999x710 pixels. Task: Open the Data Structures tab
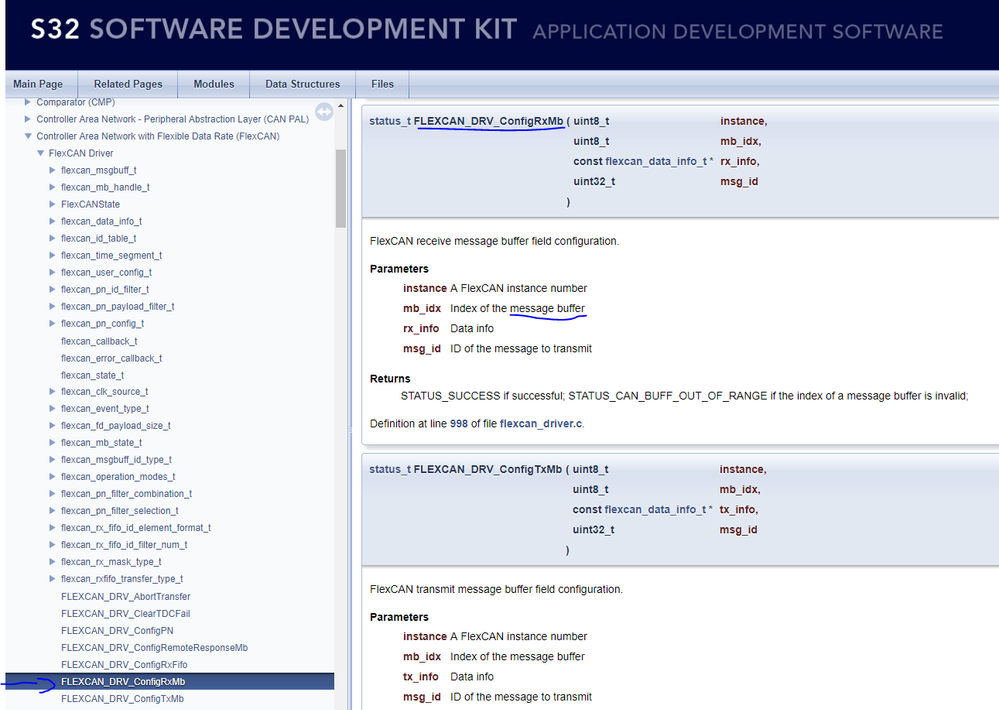pos(303,84)
